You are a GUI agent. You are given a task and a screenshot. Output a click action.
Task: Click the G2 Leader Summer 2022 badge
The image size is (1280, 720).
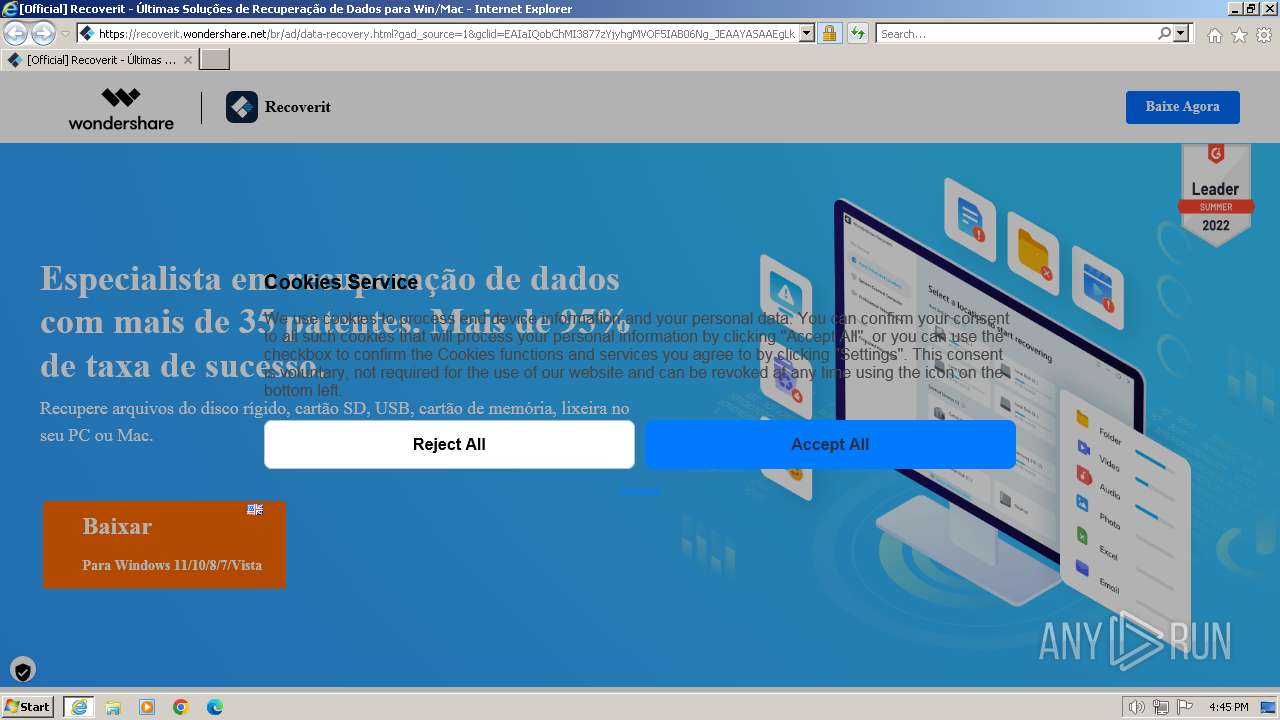click(1216, 195)
